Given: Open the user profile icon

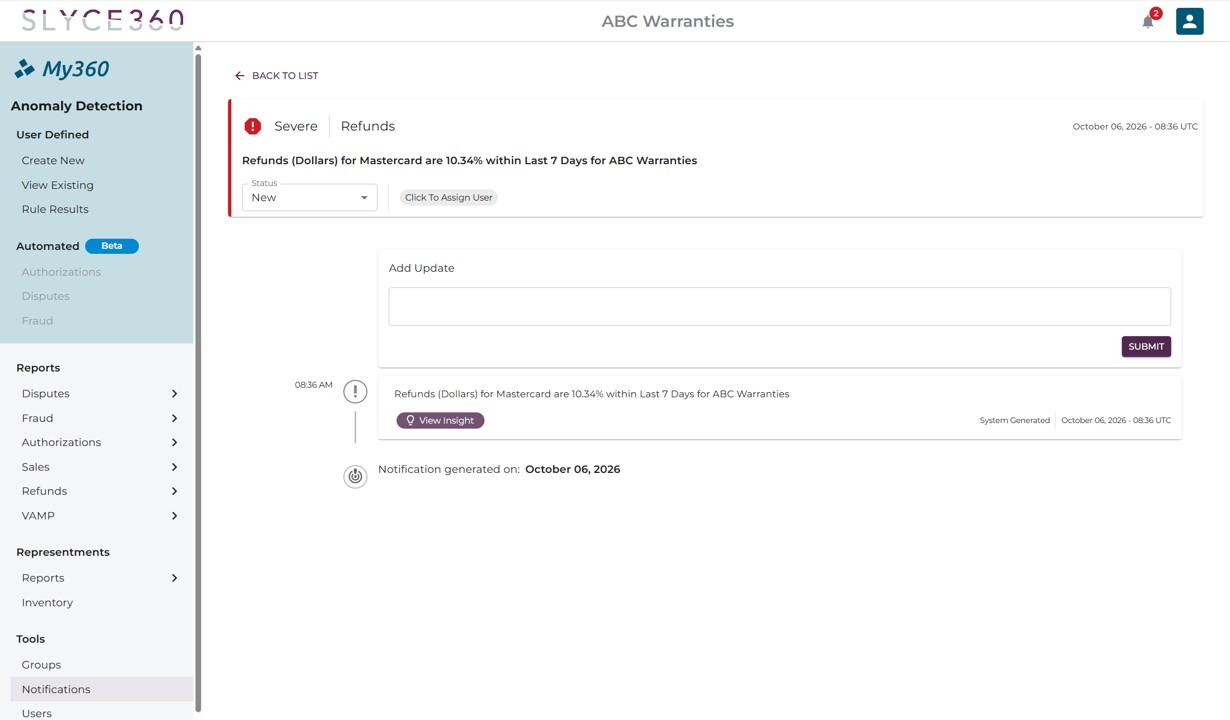Looking at the screenshot, I should (1189, 21).
